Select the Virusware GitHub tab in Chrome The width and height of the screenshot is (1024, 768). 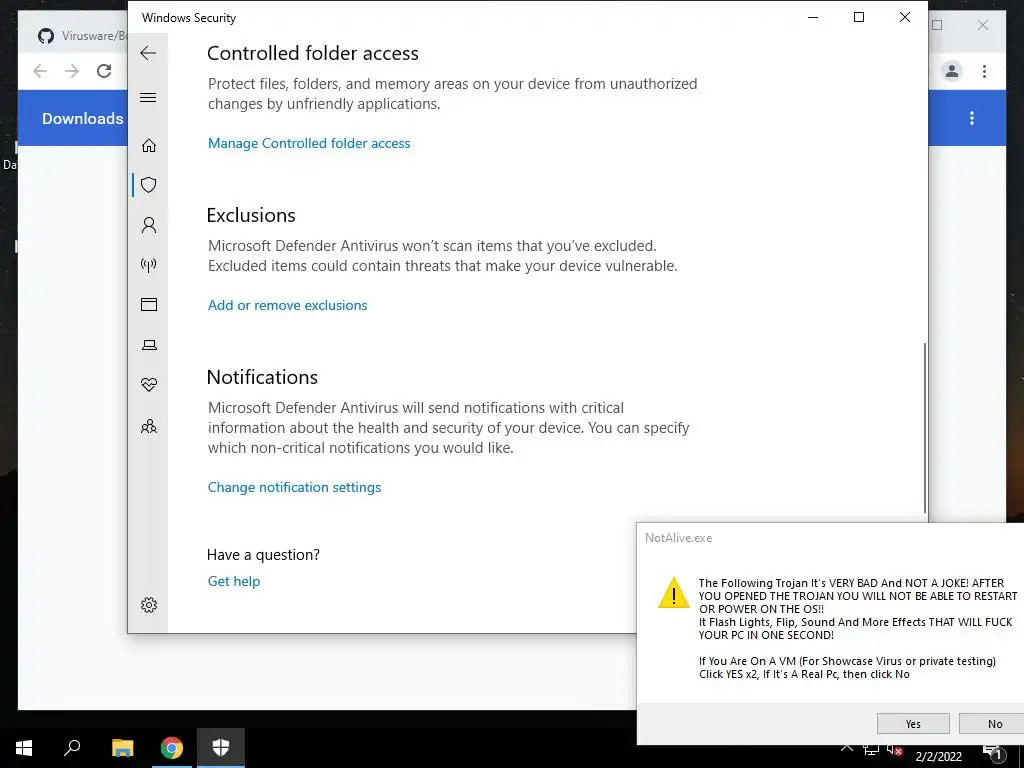[x=82, y=35]
